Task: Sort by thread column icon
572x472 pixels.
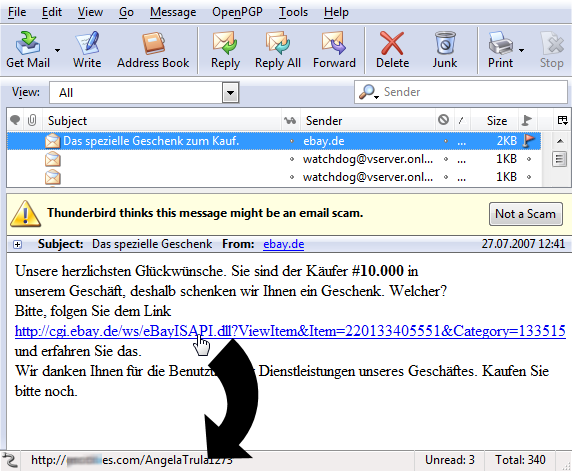Action: [x=15, y=120]
